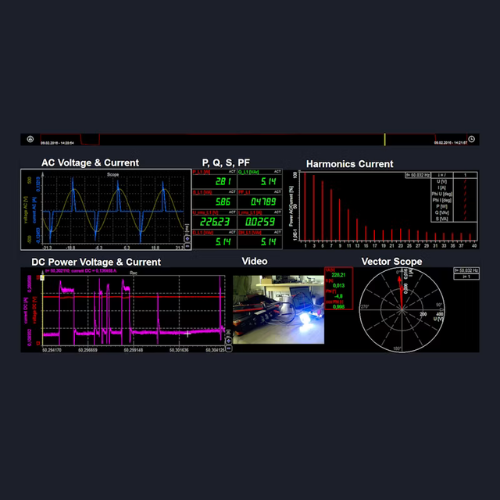Select the I_rms meter showing 0.0259
This screenshot has width=500, height=500.
[x=260, y=219]
